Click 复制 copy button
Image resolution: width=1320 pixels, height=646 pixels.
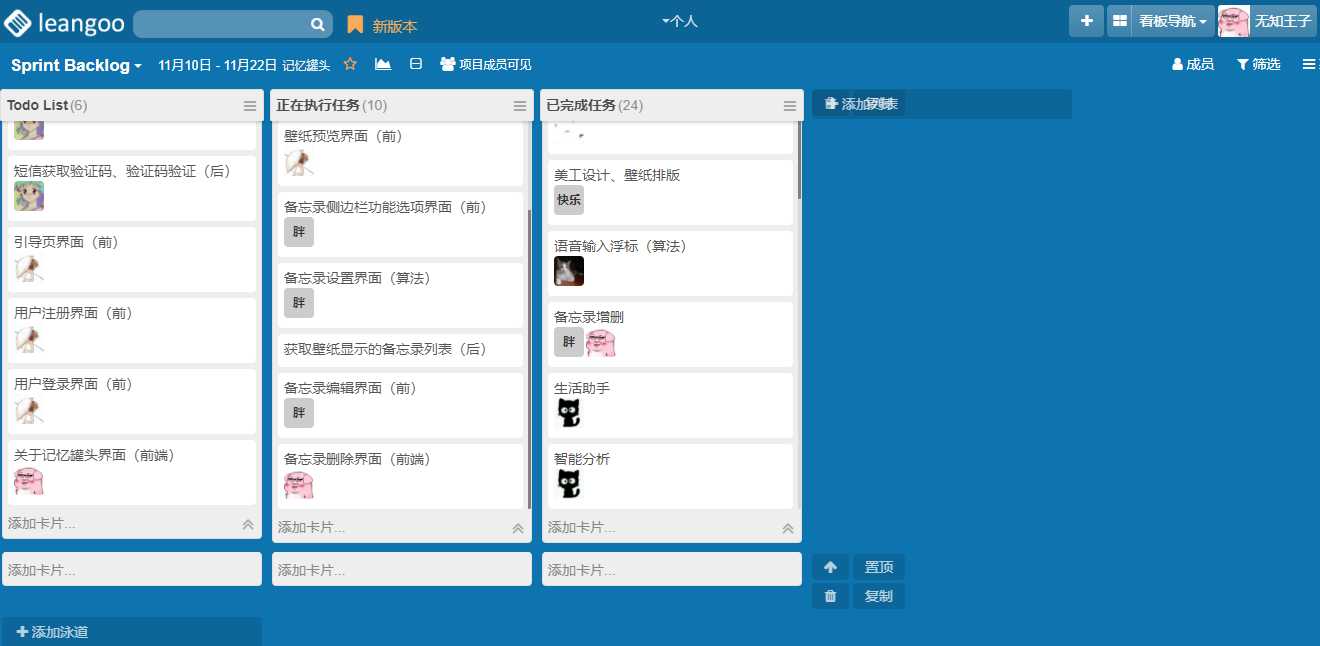pos(879,596)
